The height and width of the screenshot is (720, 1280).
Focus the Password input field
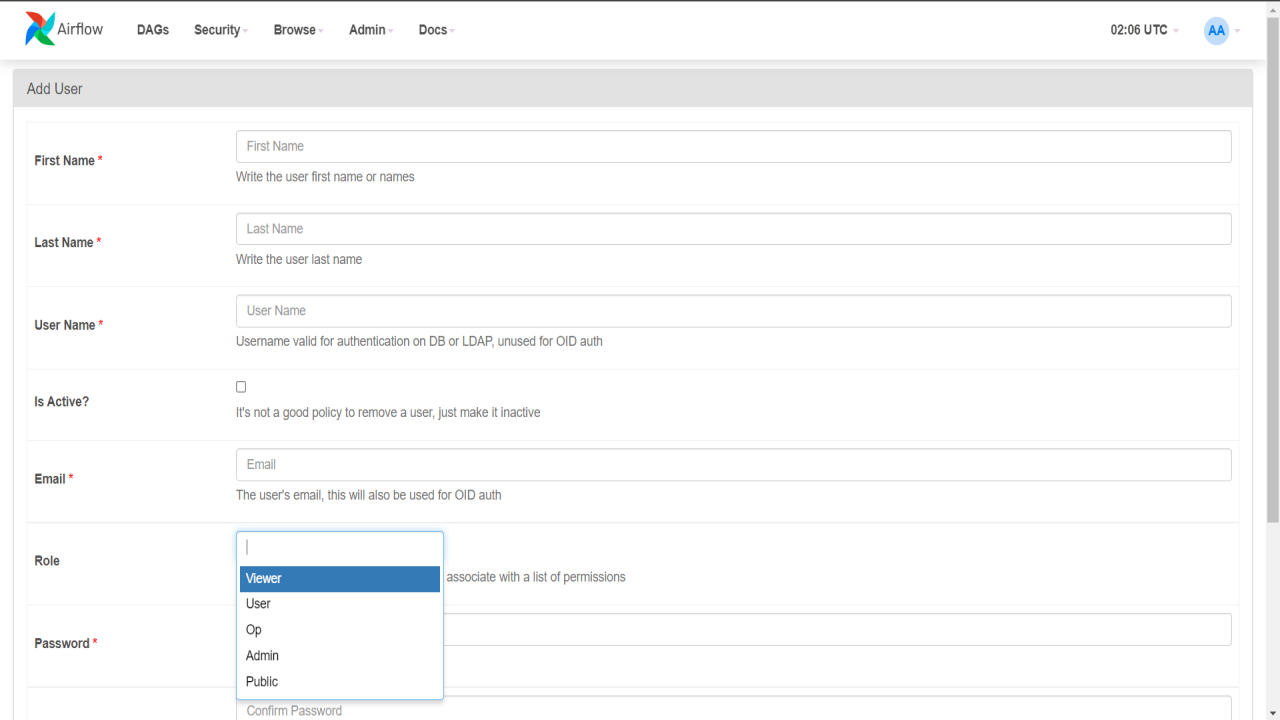(x=837, y=629)
